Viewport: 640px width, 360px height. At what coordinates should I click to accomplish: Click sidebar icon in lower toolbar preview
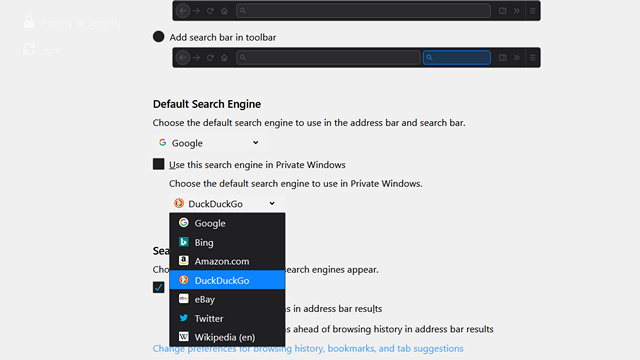(502, 58)
